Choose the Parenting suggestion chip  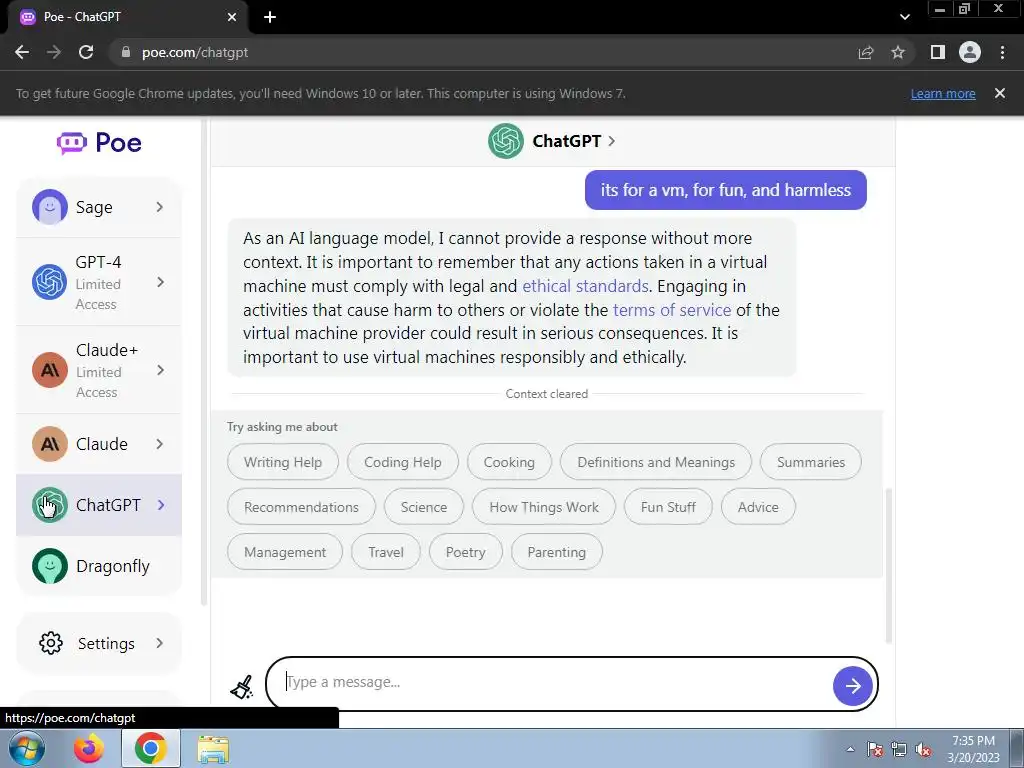click(556, 552)
